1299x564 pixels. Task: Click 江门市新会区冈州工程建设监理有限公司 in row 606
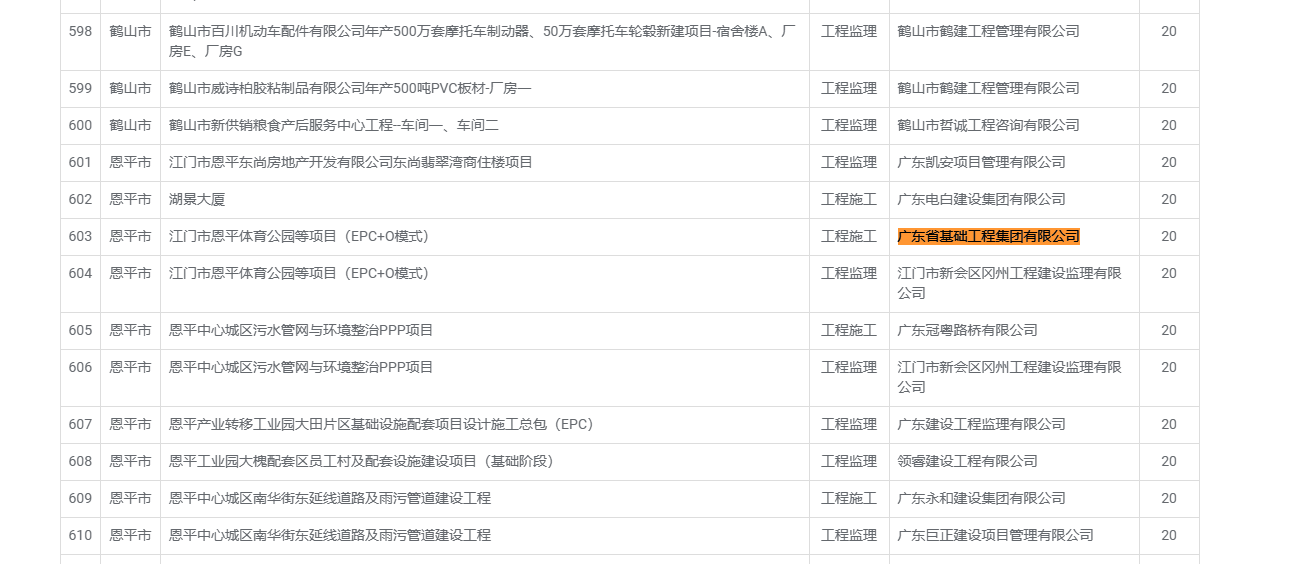[x=1010, y=378]
